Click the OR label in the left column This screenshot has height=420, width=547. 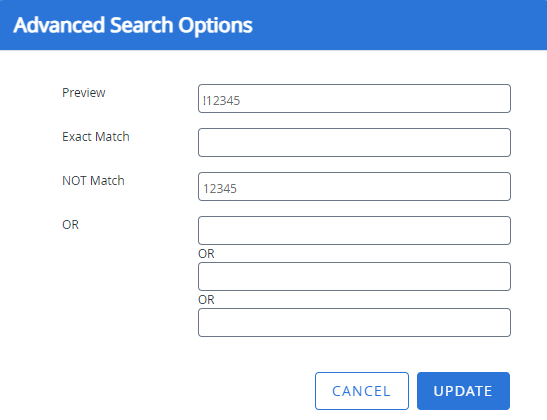[70, 225]
